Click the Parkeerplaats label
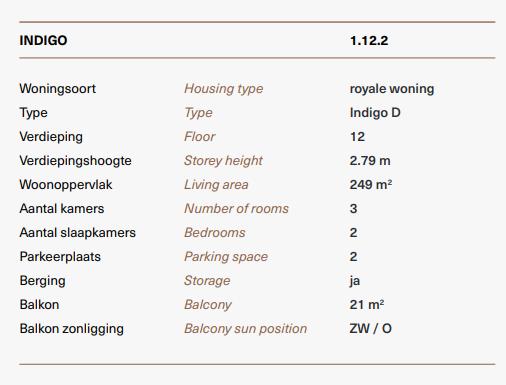The height and width of the screenshot is (385, 506). click(60, 257)
